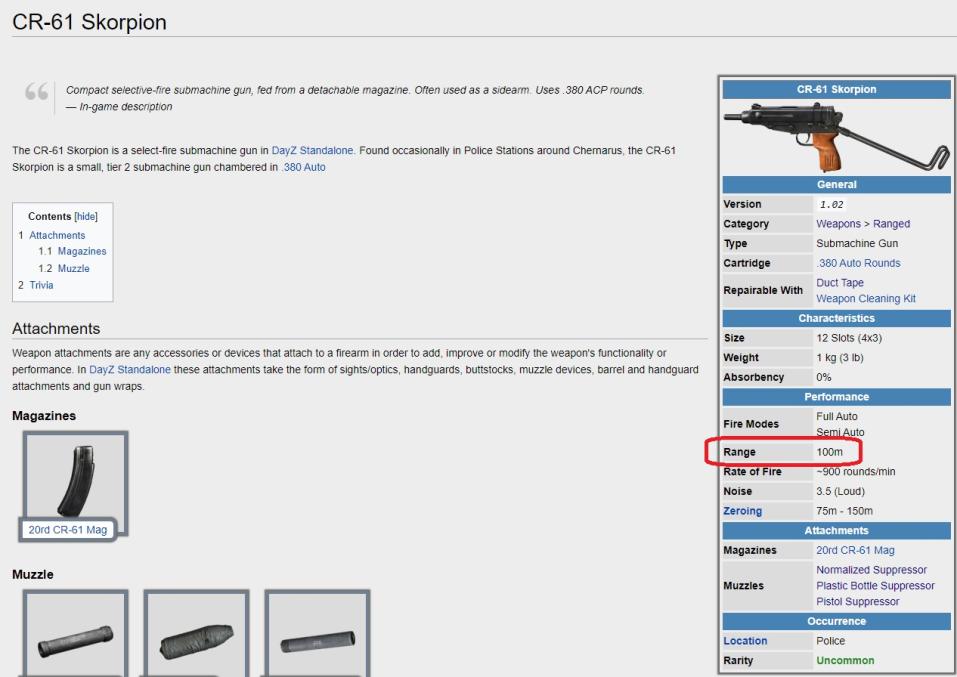Click the 1 kg (3 lb) weight value

(x=839, y=357)
